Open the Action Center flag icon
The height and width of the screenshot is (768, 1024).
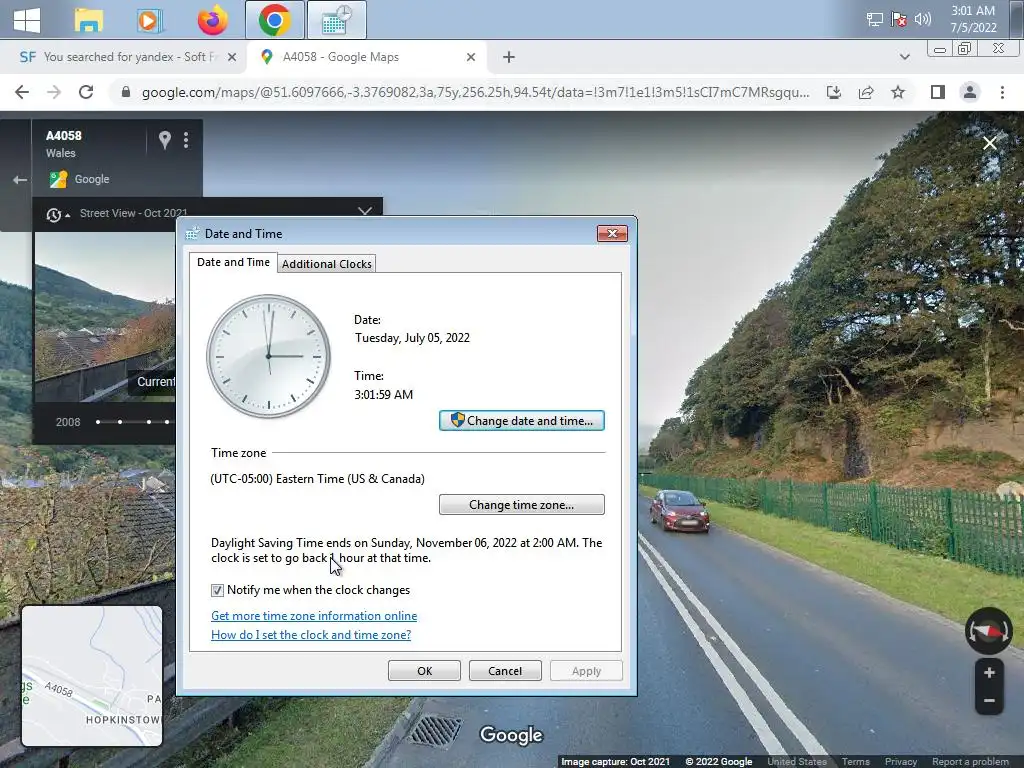point(899,20)
